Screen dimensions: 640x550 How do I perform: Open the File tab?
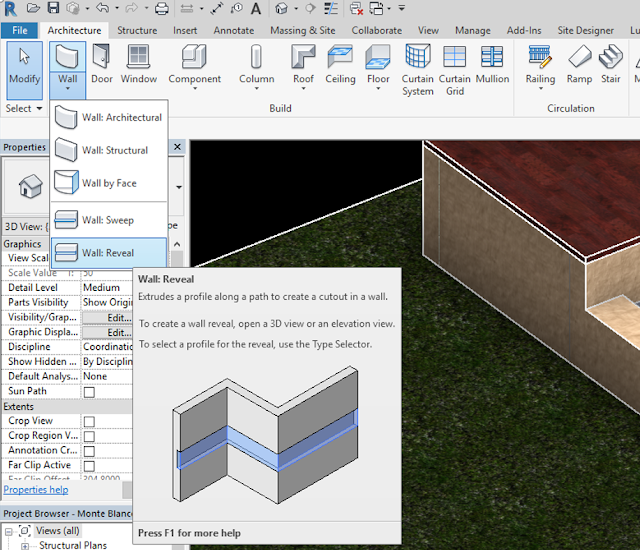click(20, 31)
